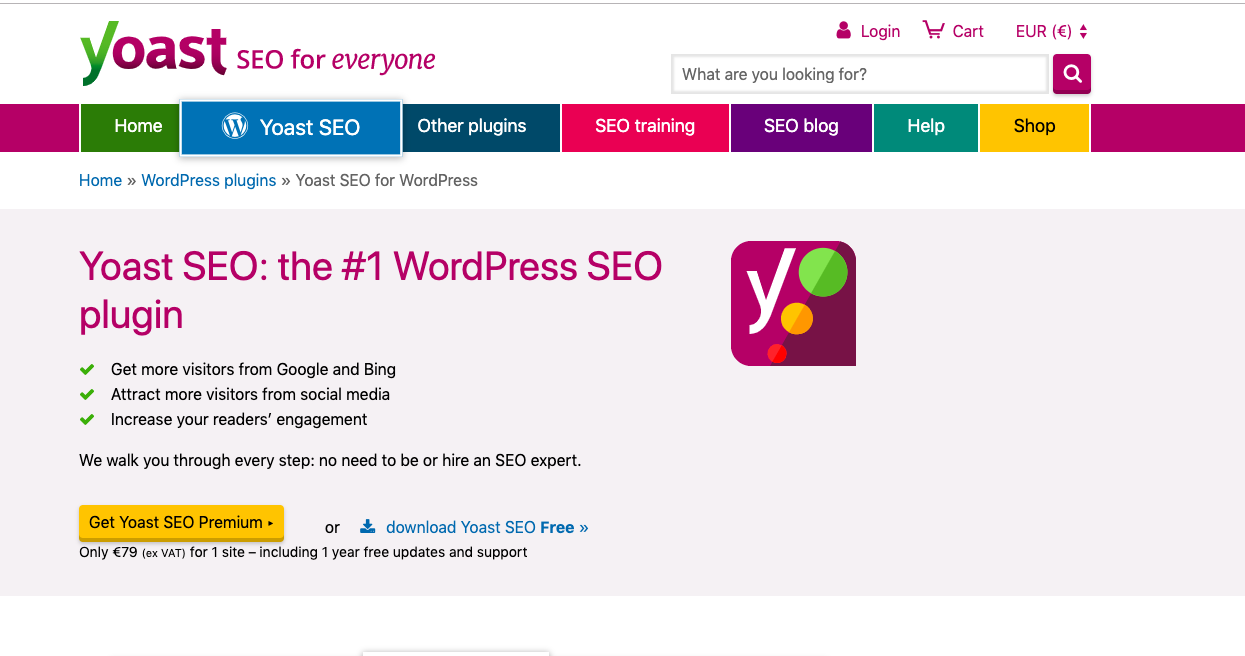The height and width of the screenshot is (656, 1245).
Task: Switch to the Other plugins tab
Action: click(471, 126)
